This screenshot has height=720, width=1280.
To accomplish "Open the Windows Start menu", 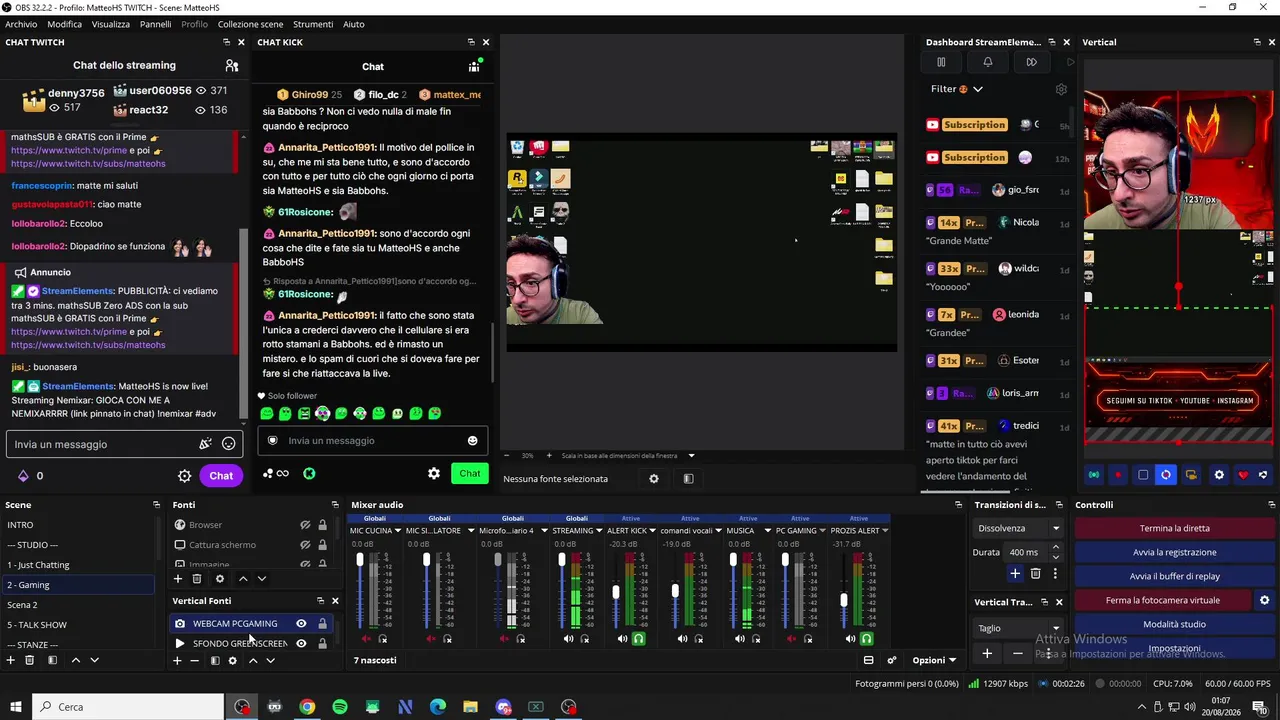I will click(15, 707).
